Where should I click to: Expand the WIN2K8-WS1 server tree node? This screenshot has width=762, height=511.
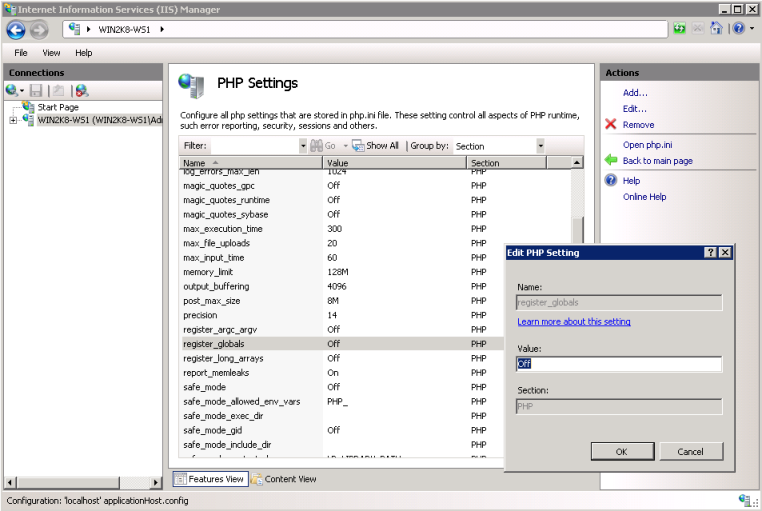point(13,121)
